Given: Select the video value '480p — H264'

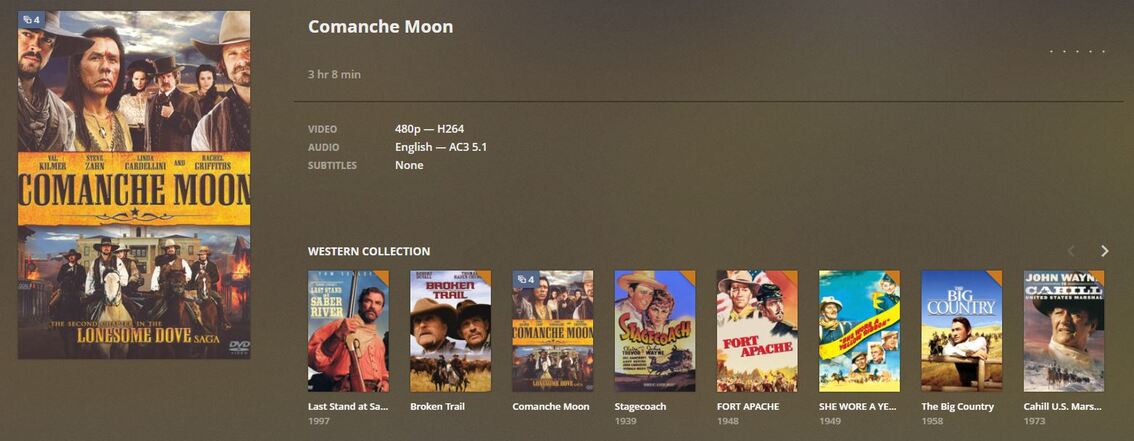Looking at the screenshot, I should click(x=430, y=129).
